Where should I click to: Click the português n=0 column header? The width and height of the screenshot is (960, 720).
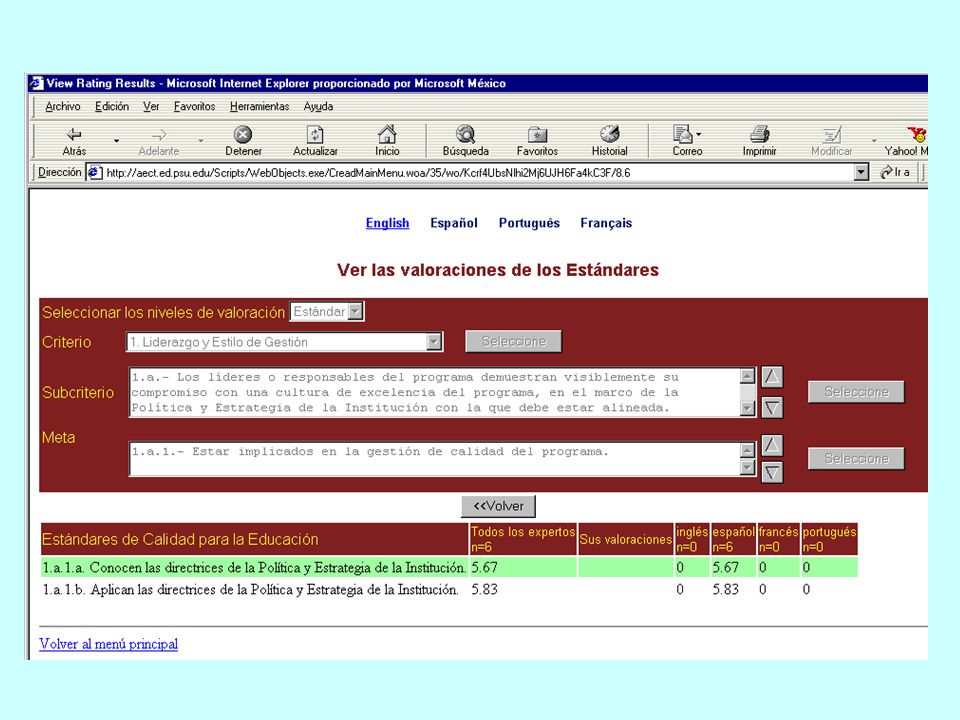coord(830,539)
